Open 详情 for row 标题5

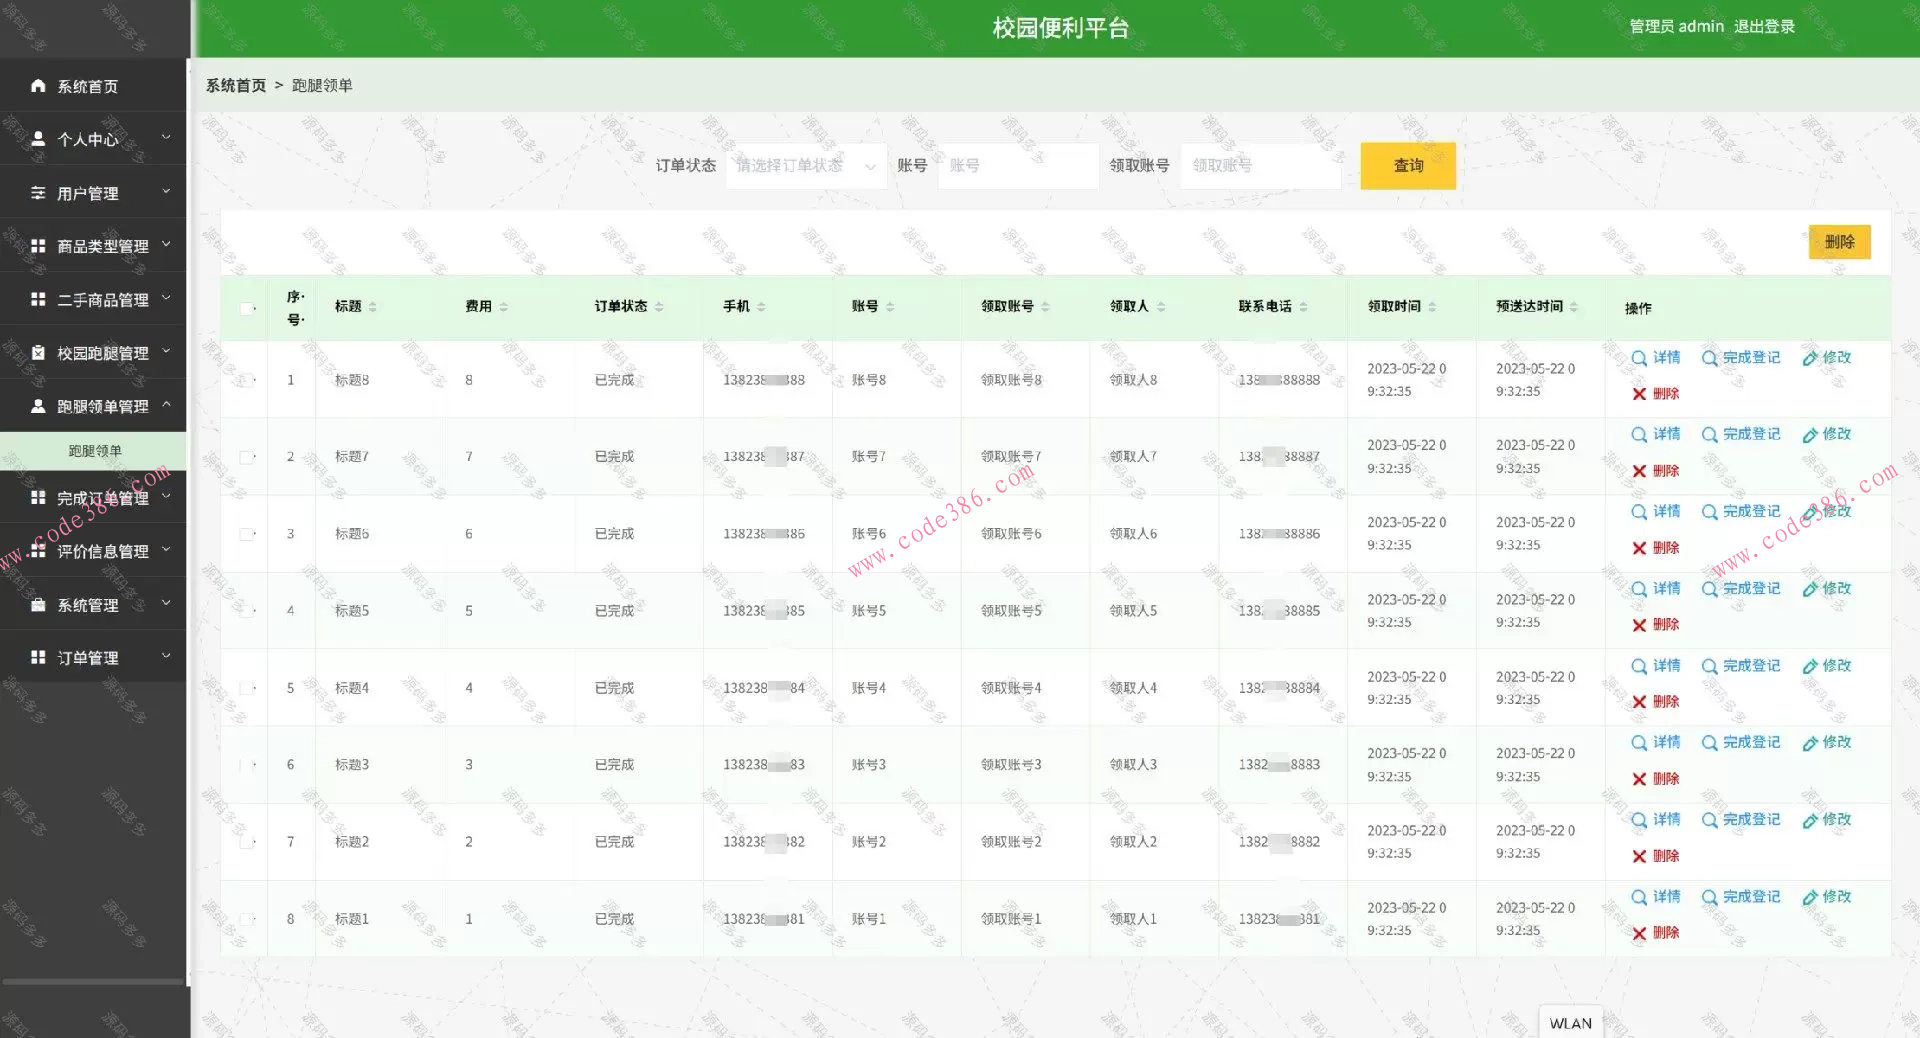point(1656,589)
